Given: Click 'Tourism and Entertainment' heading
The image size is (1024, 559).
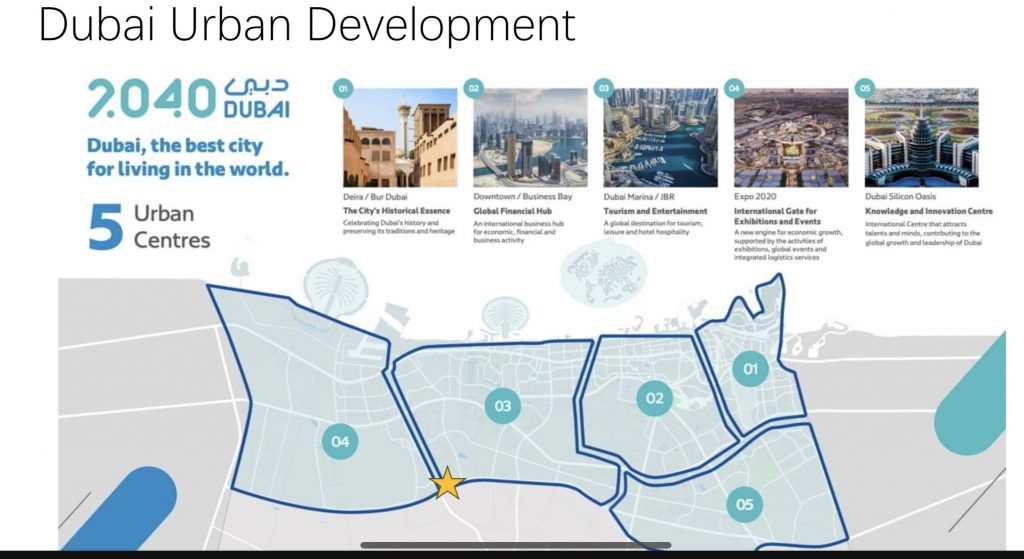Looking at the screenshot, I should (655, 211).
